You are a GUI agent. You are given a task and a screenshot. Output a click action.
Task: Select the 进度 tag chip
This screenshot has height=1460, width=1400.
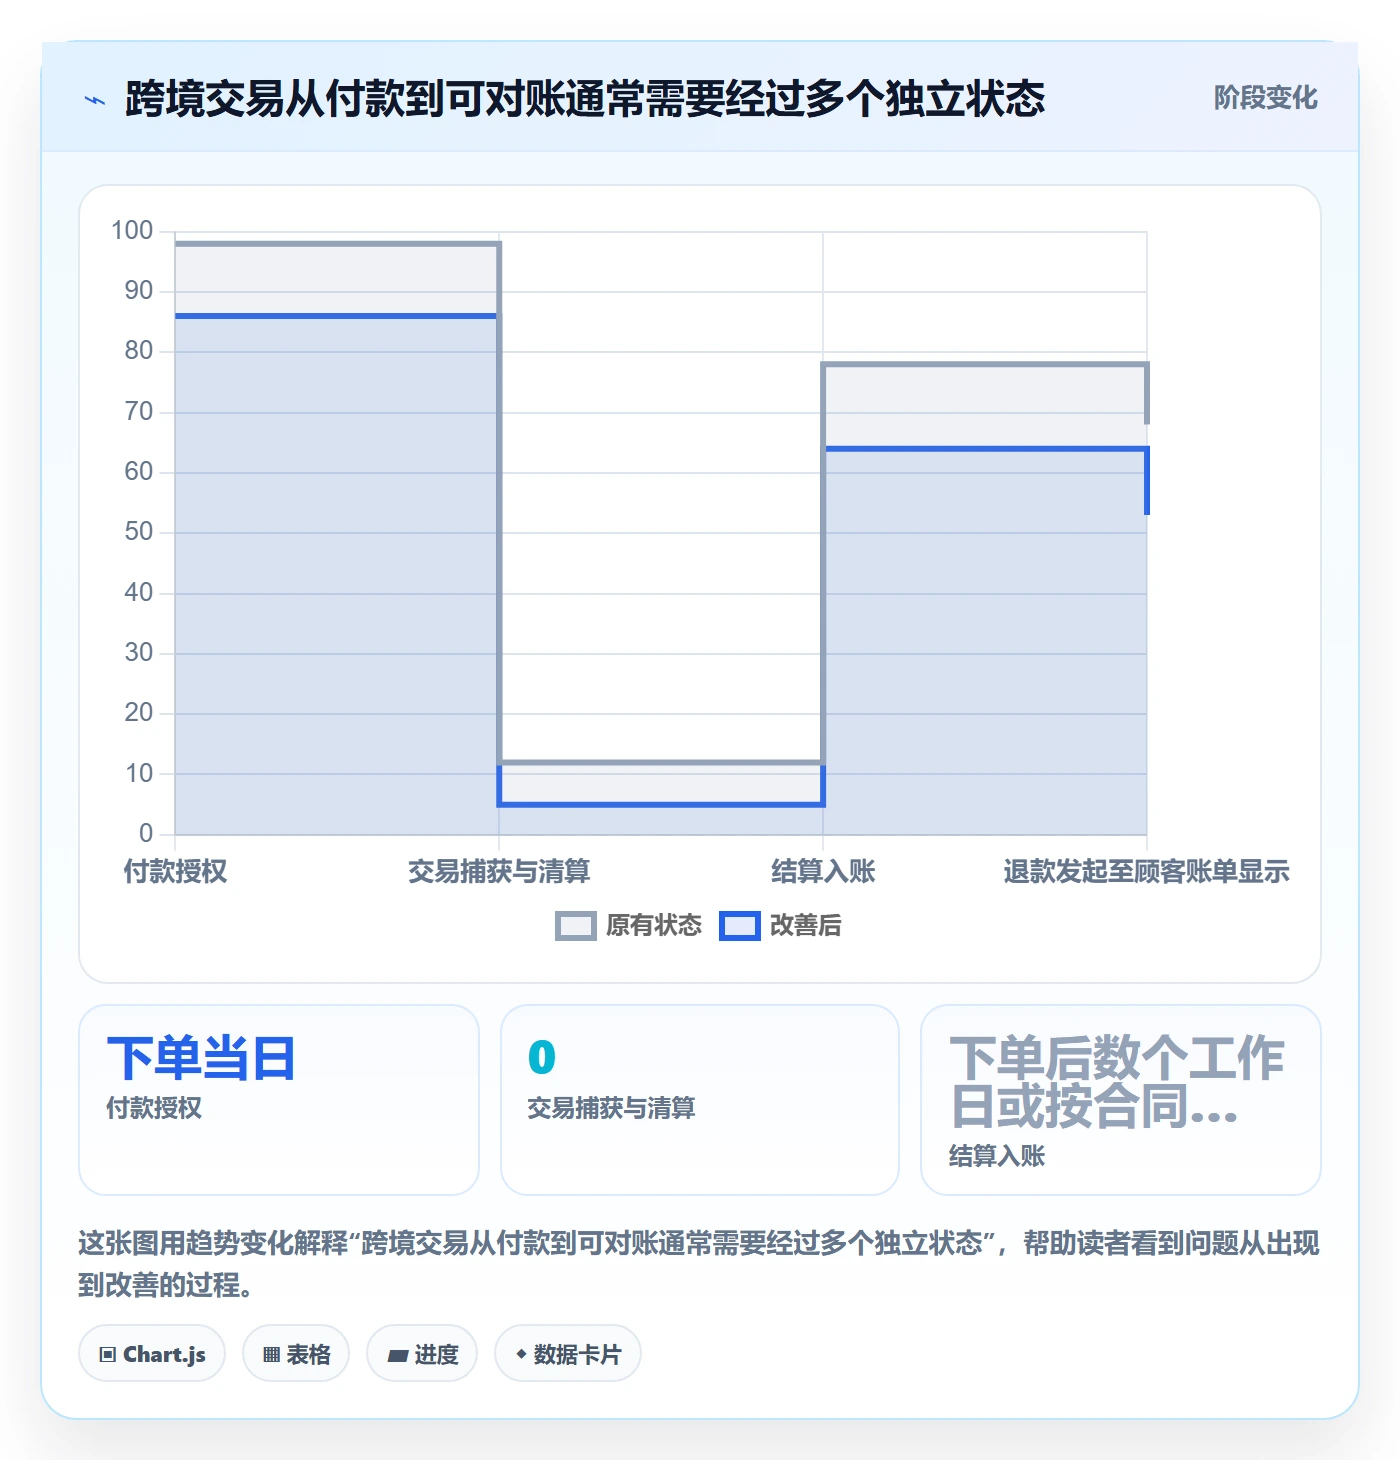(x=422, y=1354)
